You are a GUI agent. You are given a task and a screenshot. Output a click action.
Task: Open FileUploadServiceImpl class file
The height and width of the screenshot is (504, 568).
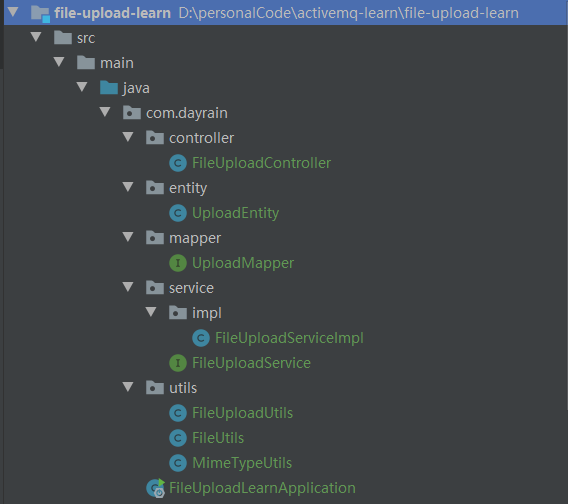289,338
